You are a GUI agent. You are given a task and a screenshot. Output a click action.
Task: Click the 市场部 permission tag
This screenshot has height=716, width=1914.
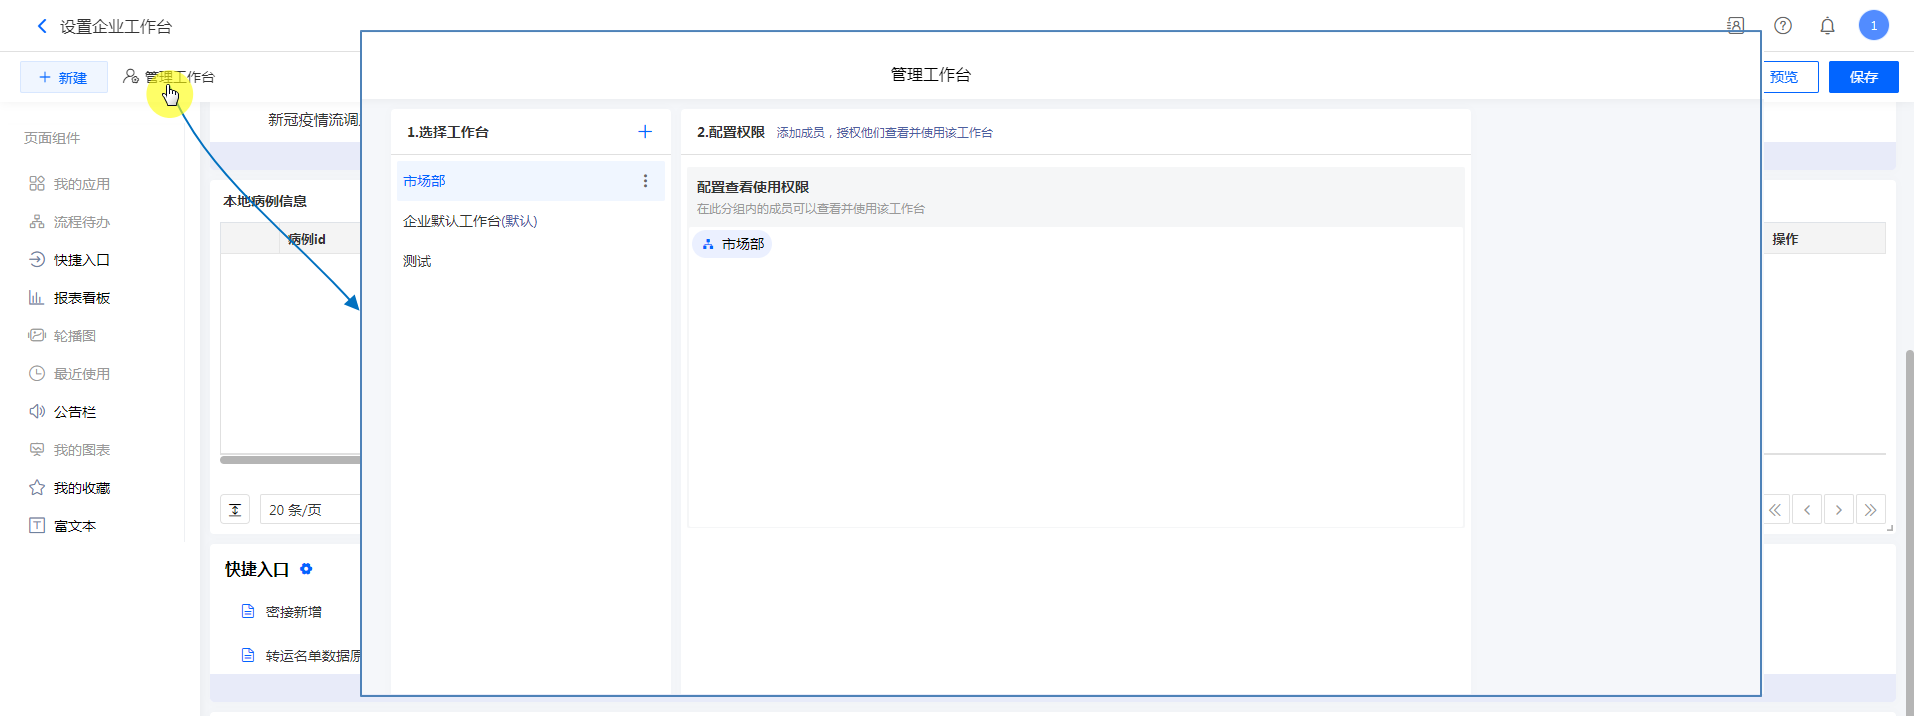(733, 244)
